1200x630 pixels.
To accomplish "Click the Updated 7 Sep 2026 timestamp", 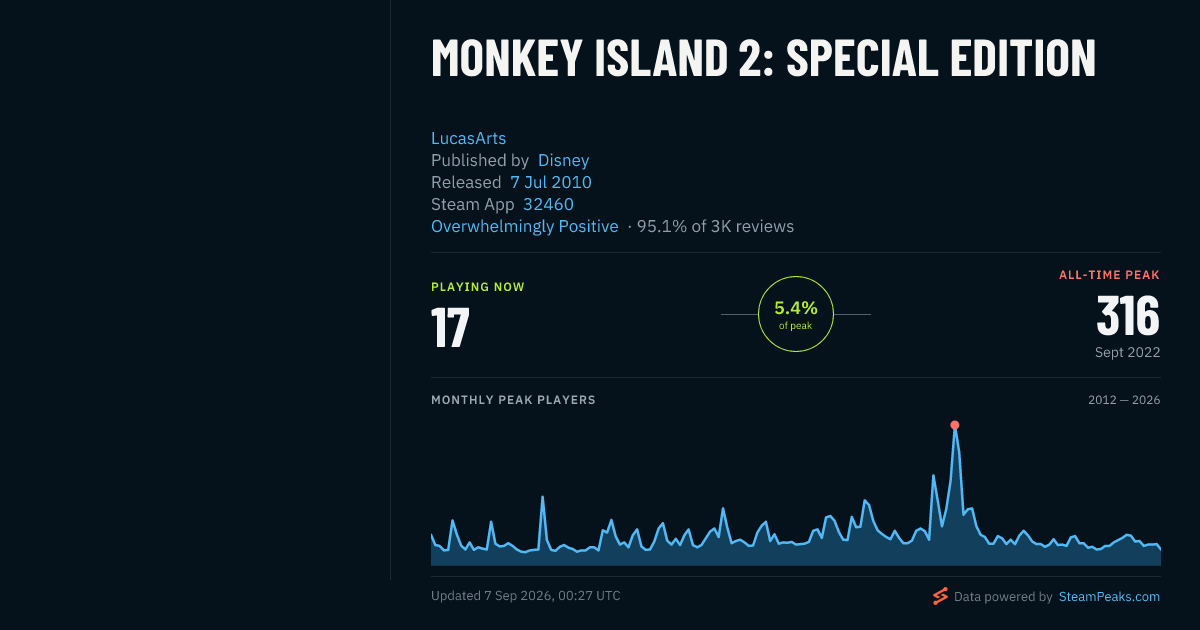I will 526,596.
